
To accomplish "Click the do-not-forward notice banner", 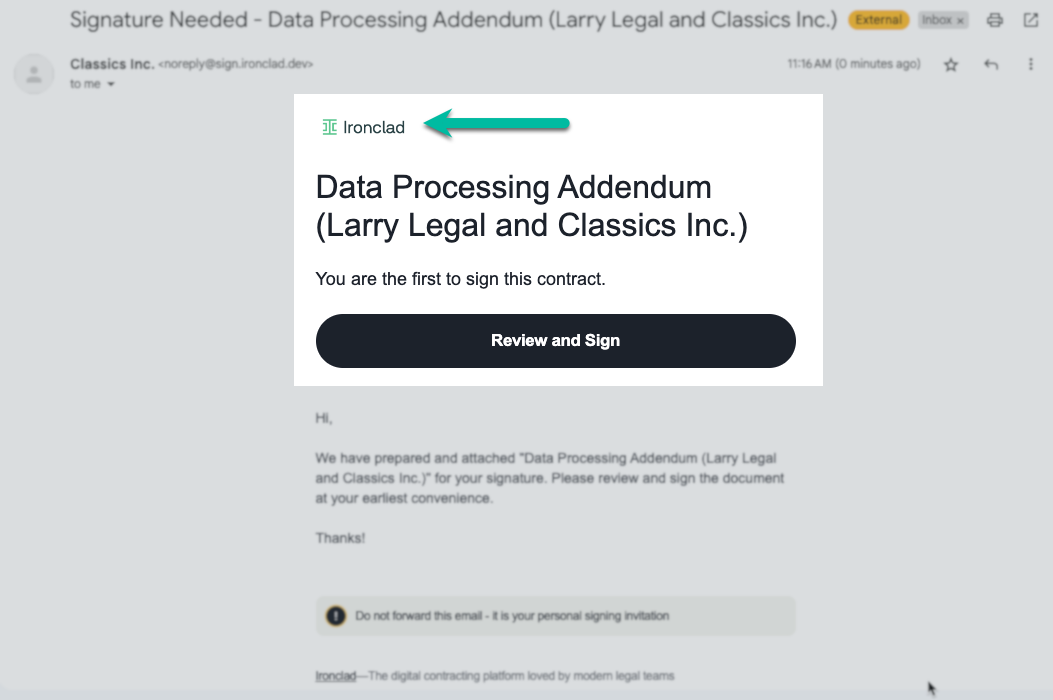I will [x=555, y=615].
